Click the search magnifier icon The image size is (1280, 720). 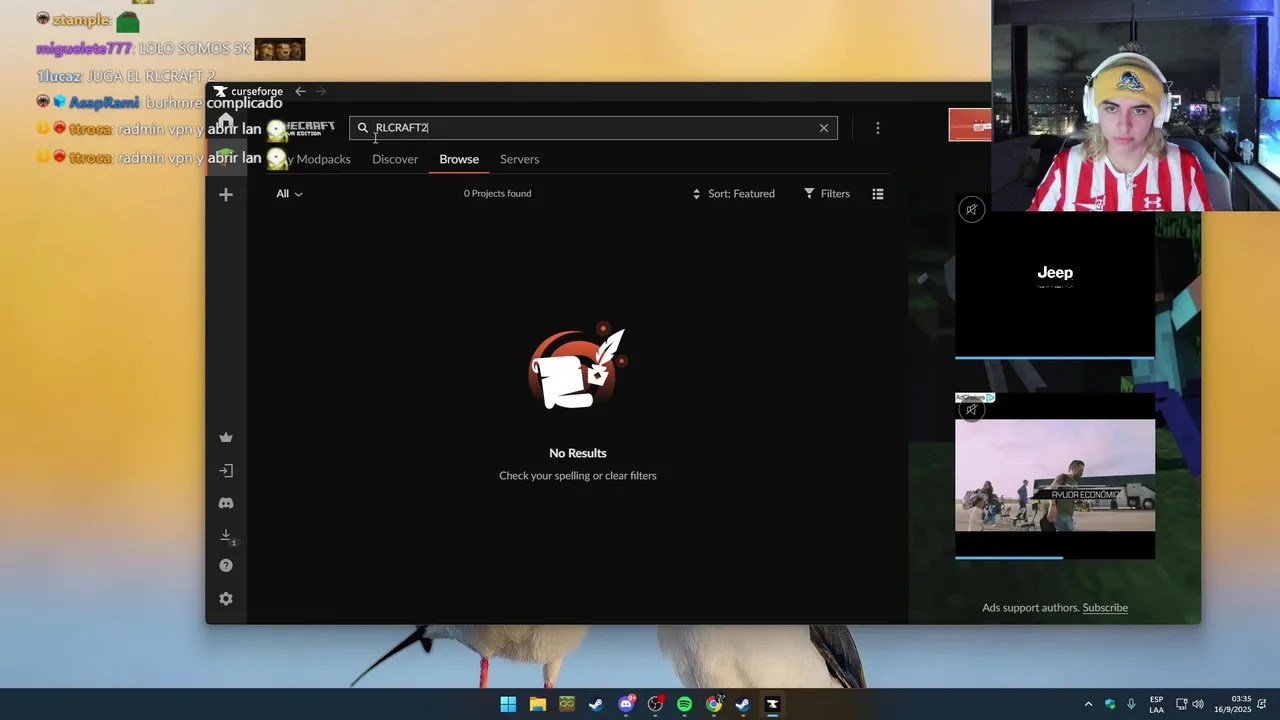pos(363,128)
